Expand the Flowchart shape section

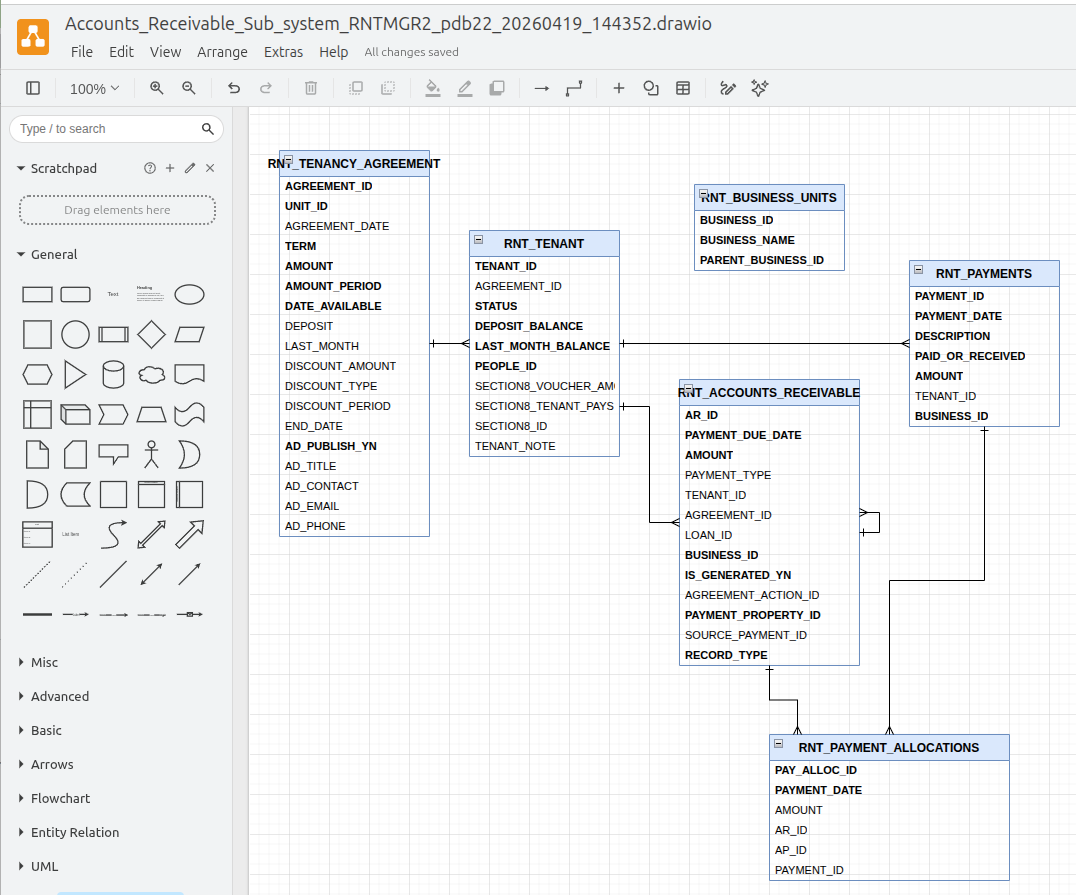tap(60, 798)
